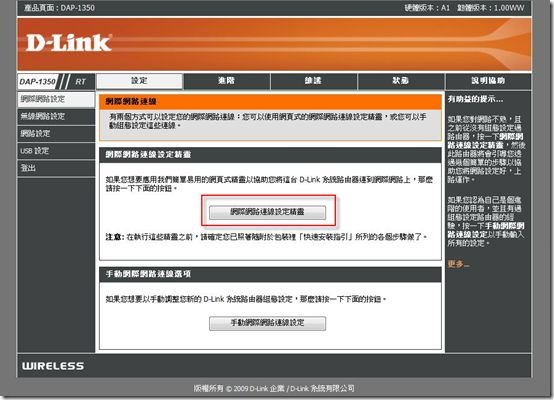This screenshot has height=400, width=554.
Task: Launch the 網際網路連線設定精靈 button
Action: point(267,212)
